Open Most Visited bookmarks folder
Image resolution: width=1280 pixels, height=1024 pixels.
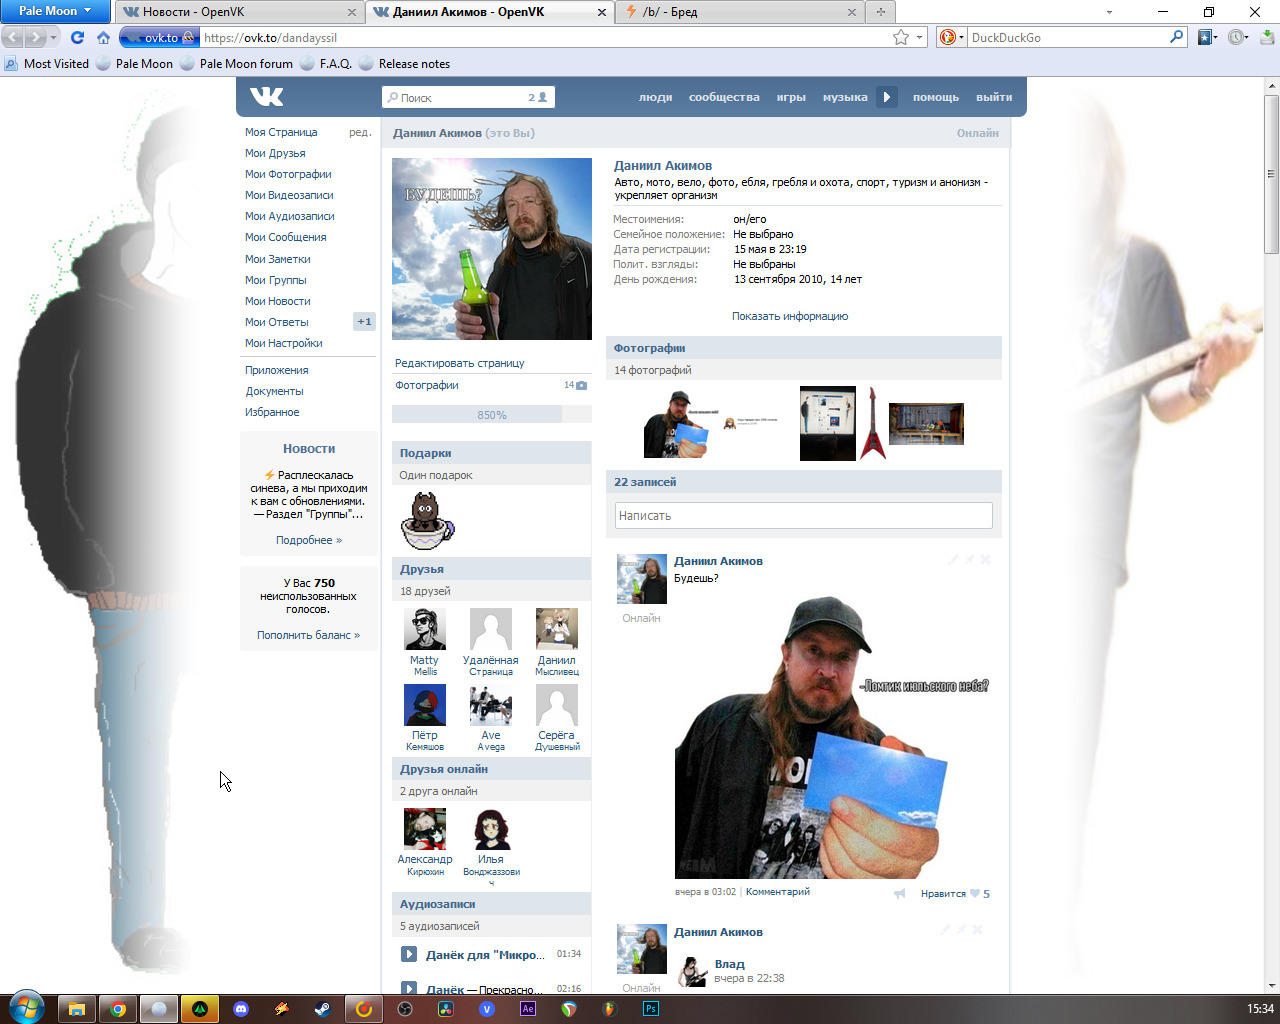coord(47,63)
